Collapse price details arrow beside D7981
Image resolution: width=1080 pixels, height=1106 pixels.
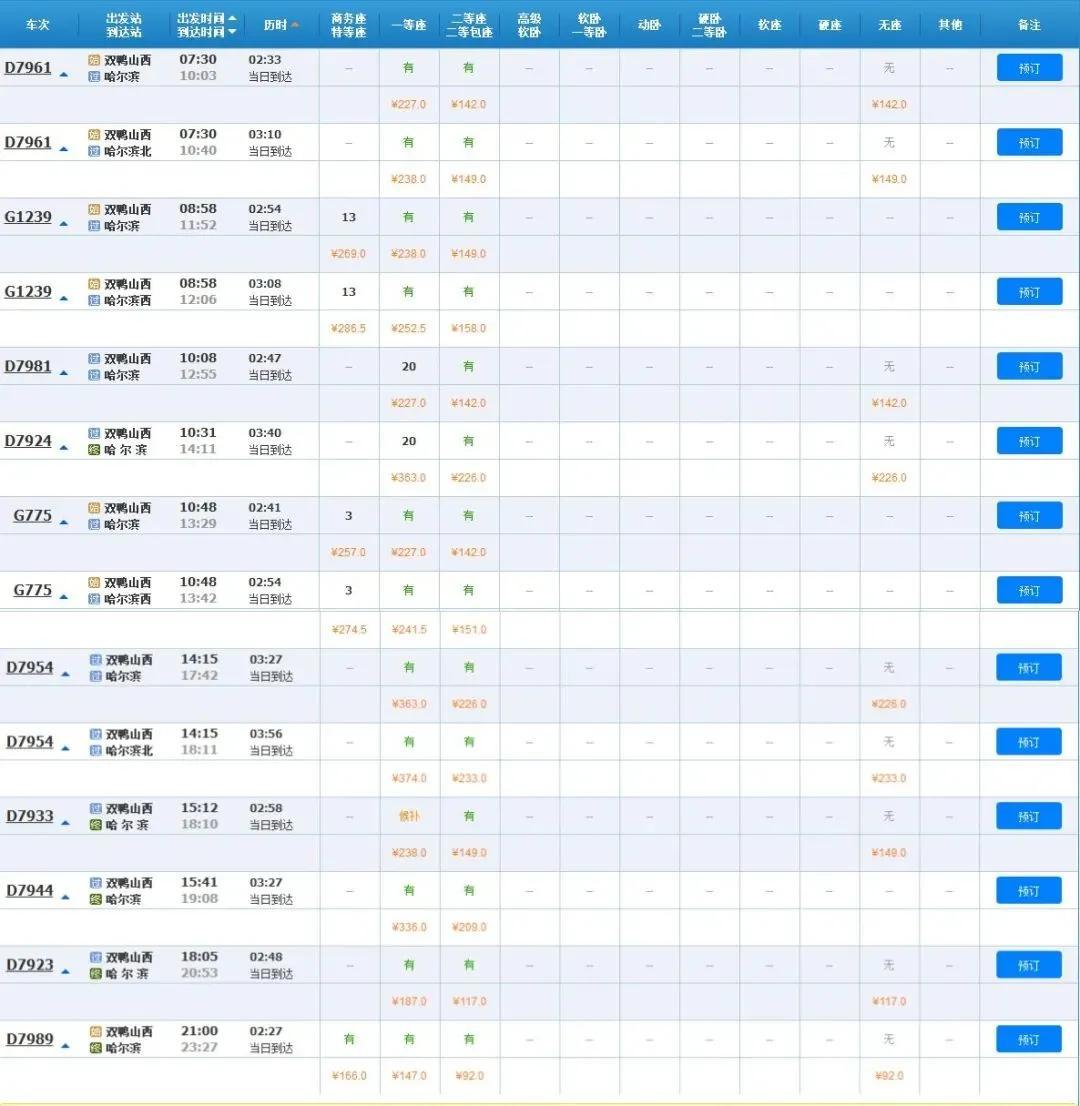pos(64,372)
